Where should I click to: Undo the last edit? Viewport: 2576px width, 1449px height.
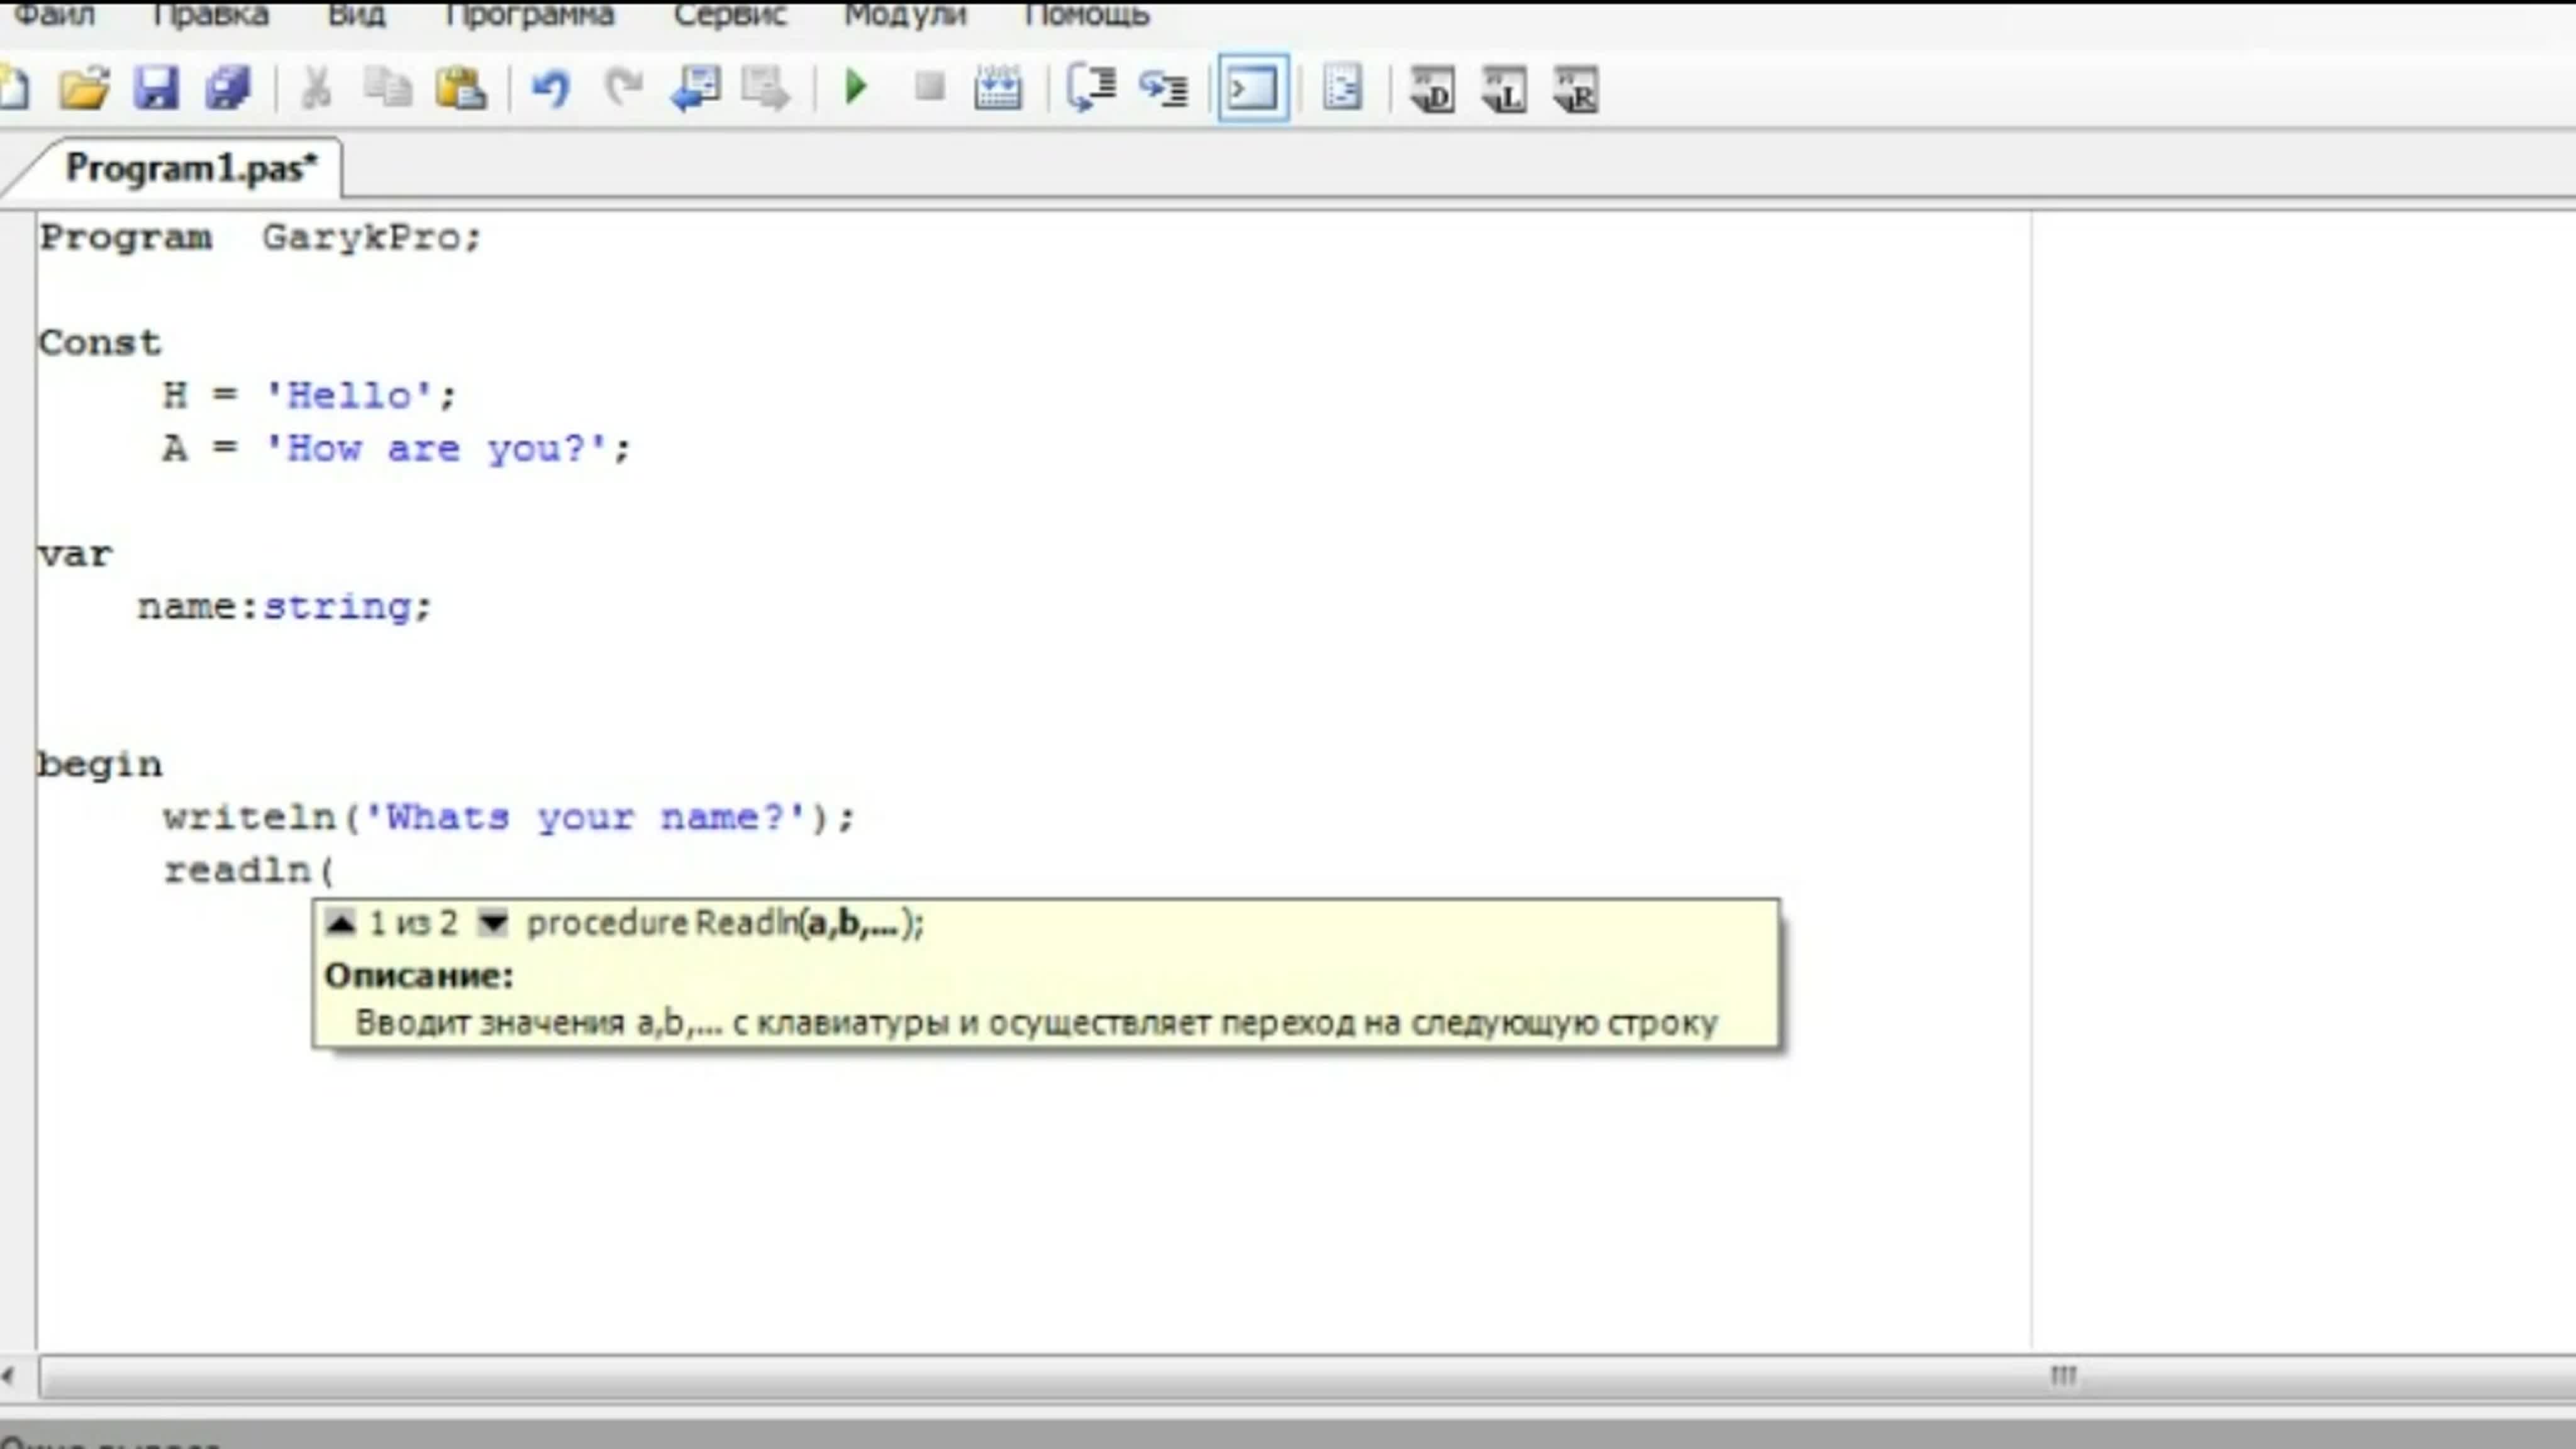tap(551, 88)
